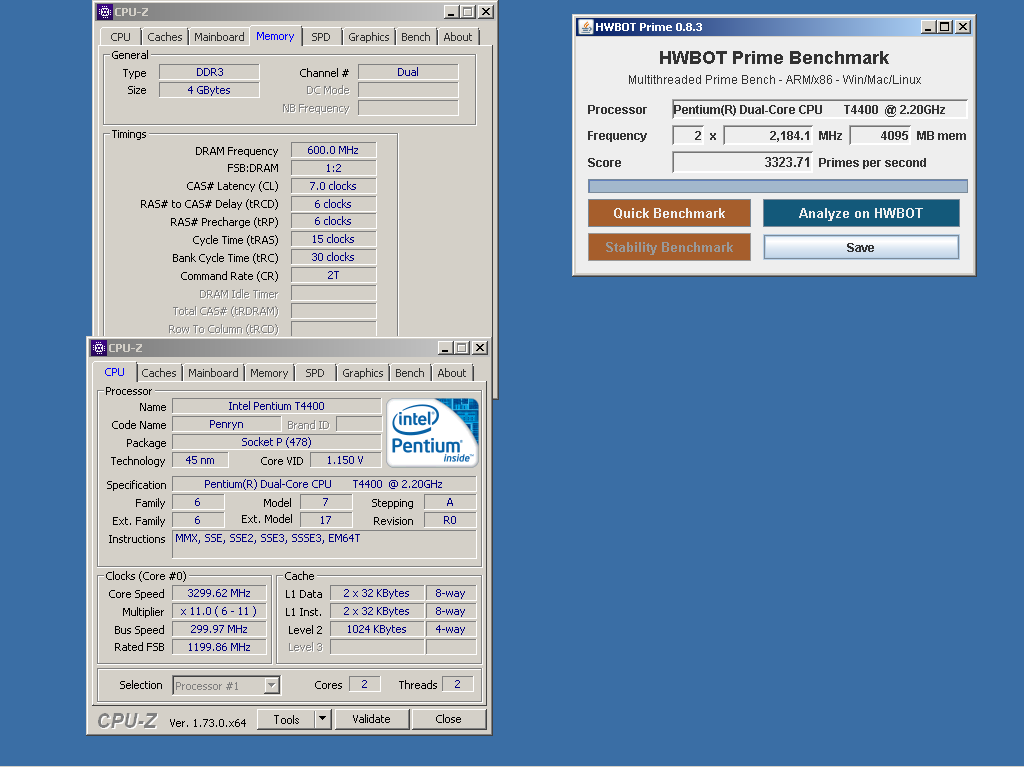
Task: Click the 30 clocks Bank Cycle Time value
Action: coord(333,257)
